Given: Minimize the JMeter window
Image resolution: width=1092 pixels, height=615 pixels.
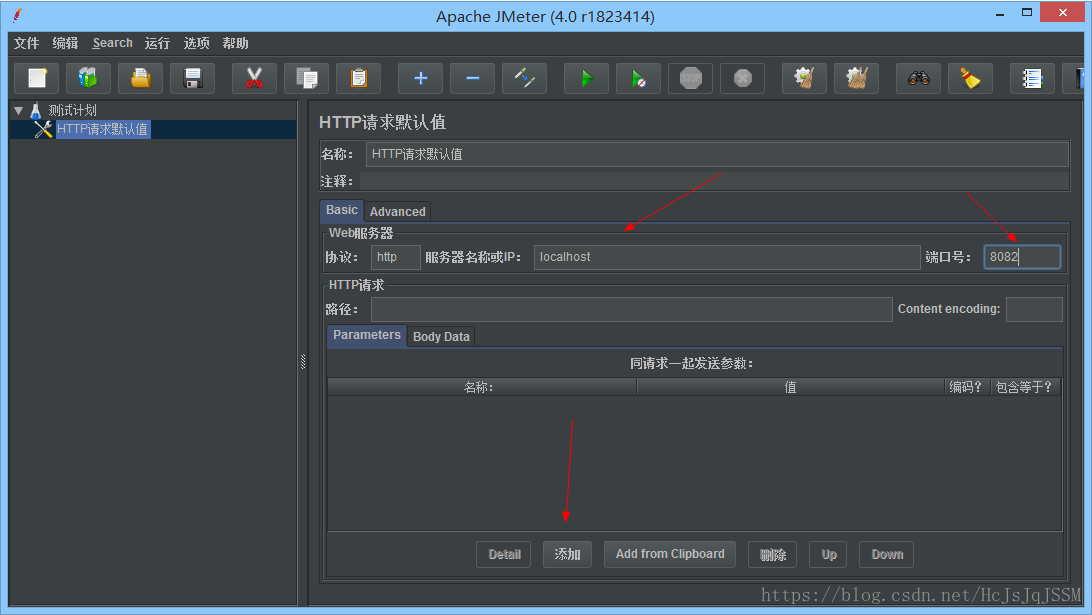Looking at the screenshot, I should coord(1000,14).
